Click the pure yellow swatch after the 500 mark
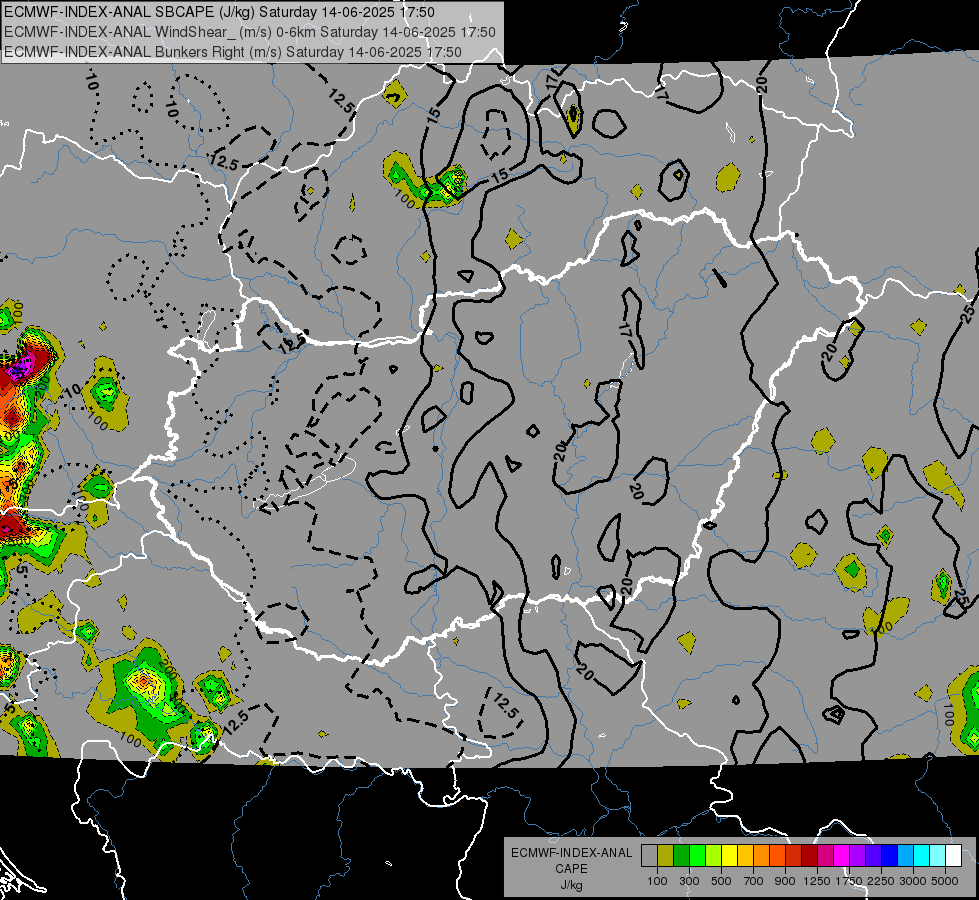 point(729,855)
